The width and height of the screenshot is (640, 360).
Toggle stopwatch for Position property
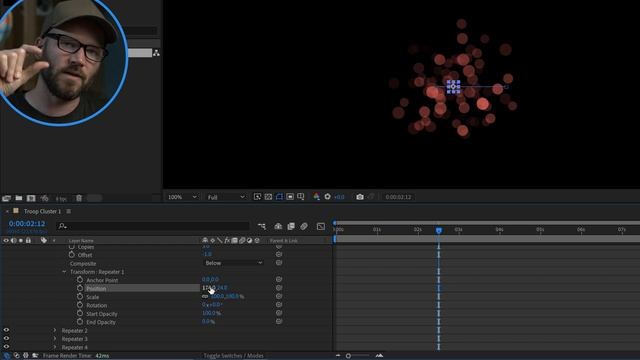click(80, 288)
